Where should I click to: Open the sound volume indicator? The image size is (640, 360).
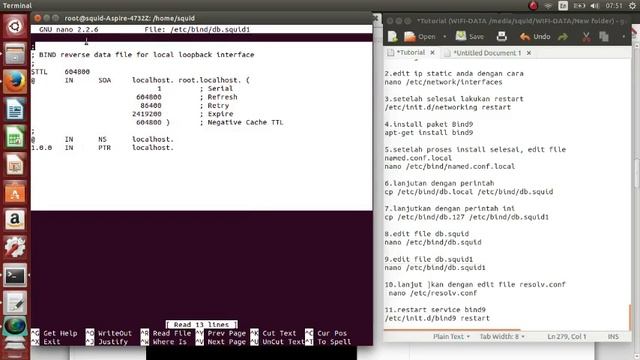595,6
